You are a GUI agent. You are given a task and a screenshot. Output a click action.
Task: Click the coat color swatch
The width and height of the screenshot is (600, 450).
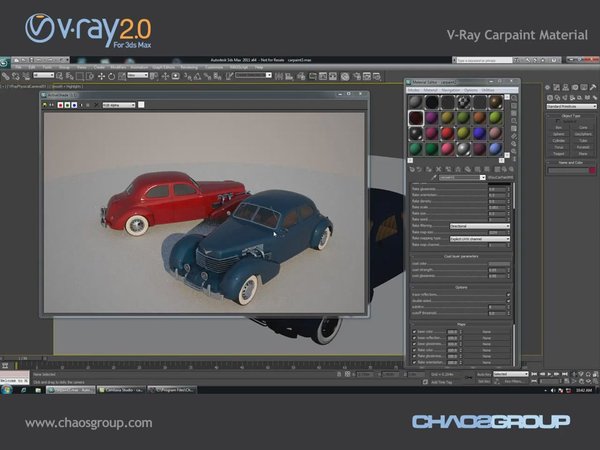(499, 261)
